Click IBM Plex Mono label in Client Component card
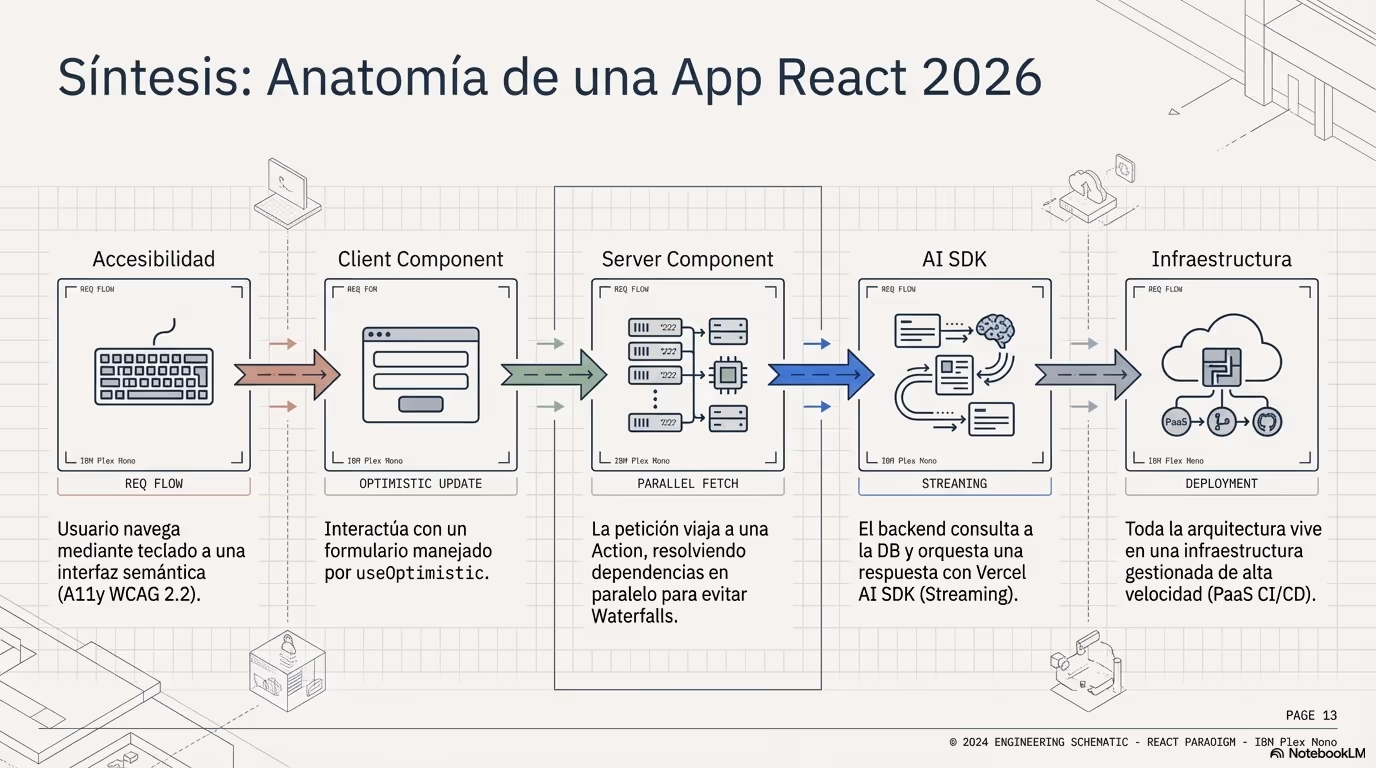1376x768 pixels. [375, 461]
